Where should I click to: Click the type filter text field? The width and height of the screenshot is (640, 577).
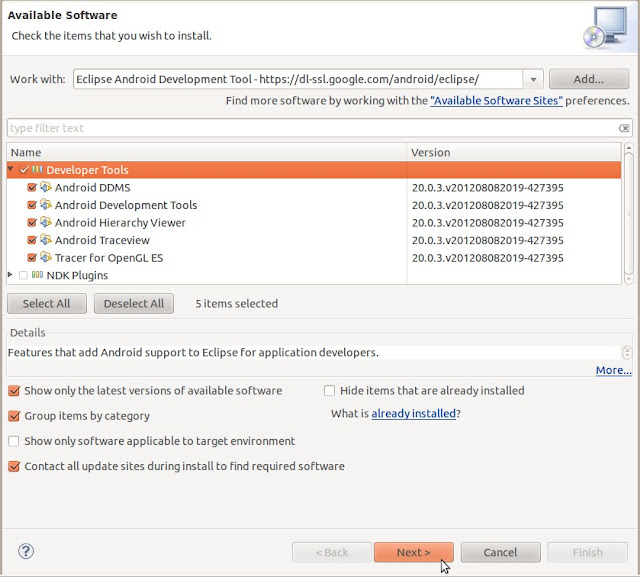click(x=310, y=128)
